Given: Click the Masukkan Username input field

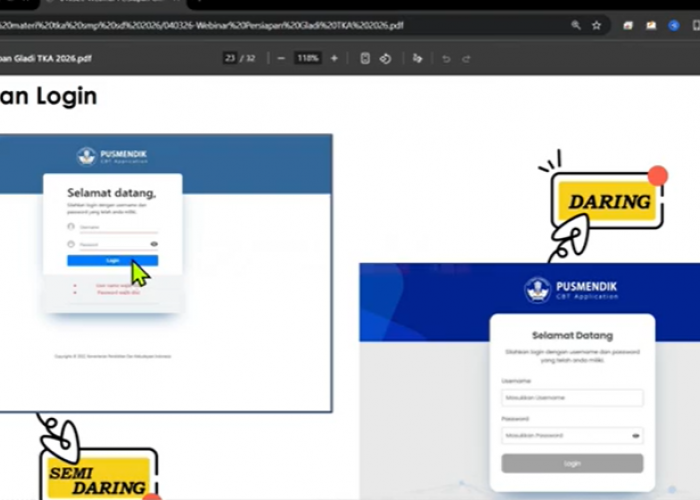Looking at the screenshot, I should [x=572, y=398].
